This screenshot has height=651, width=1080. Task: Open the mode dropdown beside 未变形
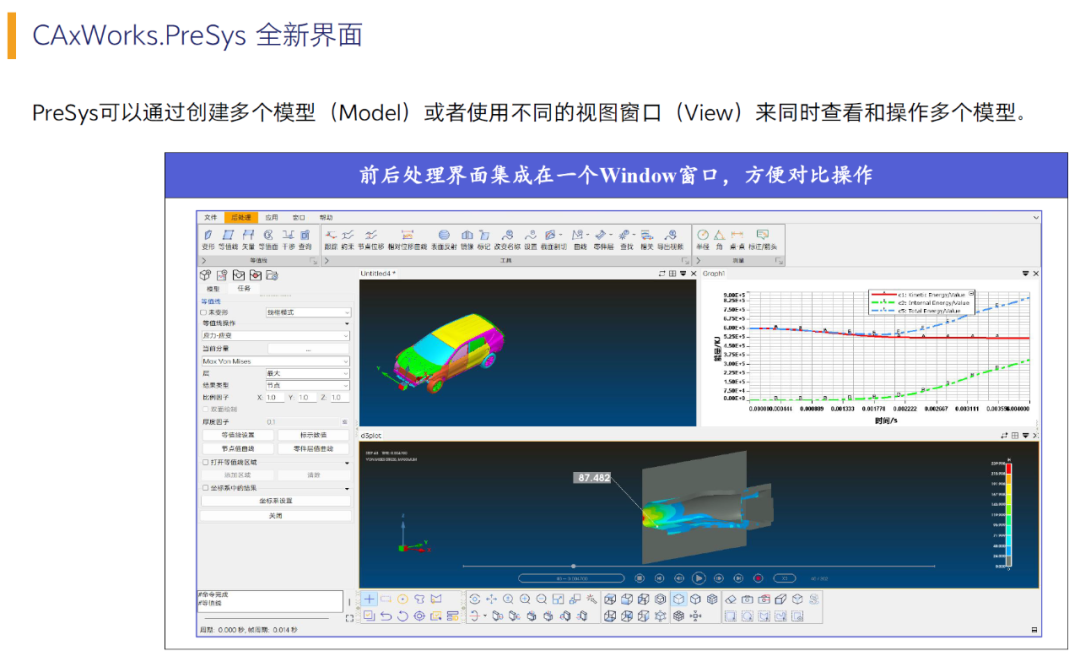(x=308, y=312)
